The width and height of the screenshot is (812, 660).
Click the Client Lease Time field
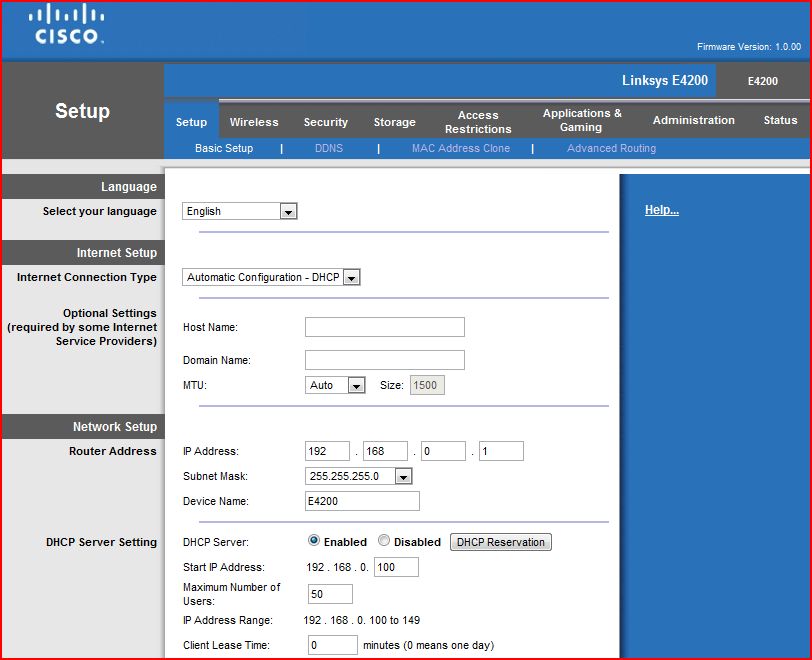[x=332, y=645]
